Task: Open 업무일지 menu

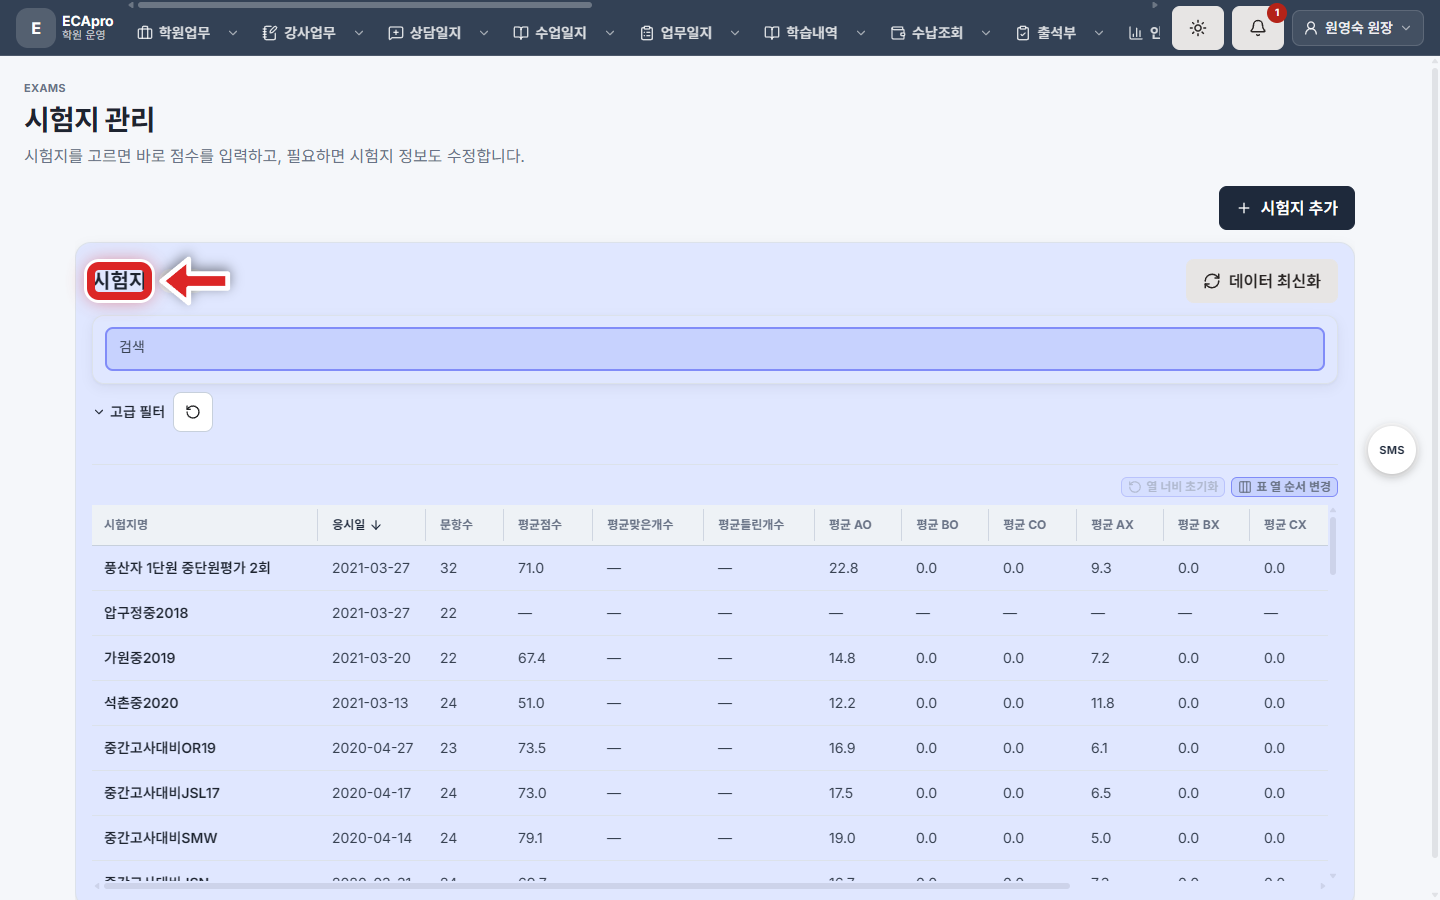Action: pos(676,33)
